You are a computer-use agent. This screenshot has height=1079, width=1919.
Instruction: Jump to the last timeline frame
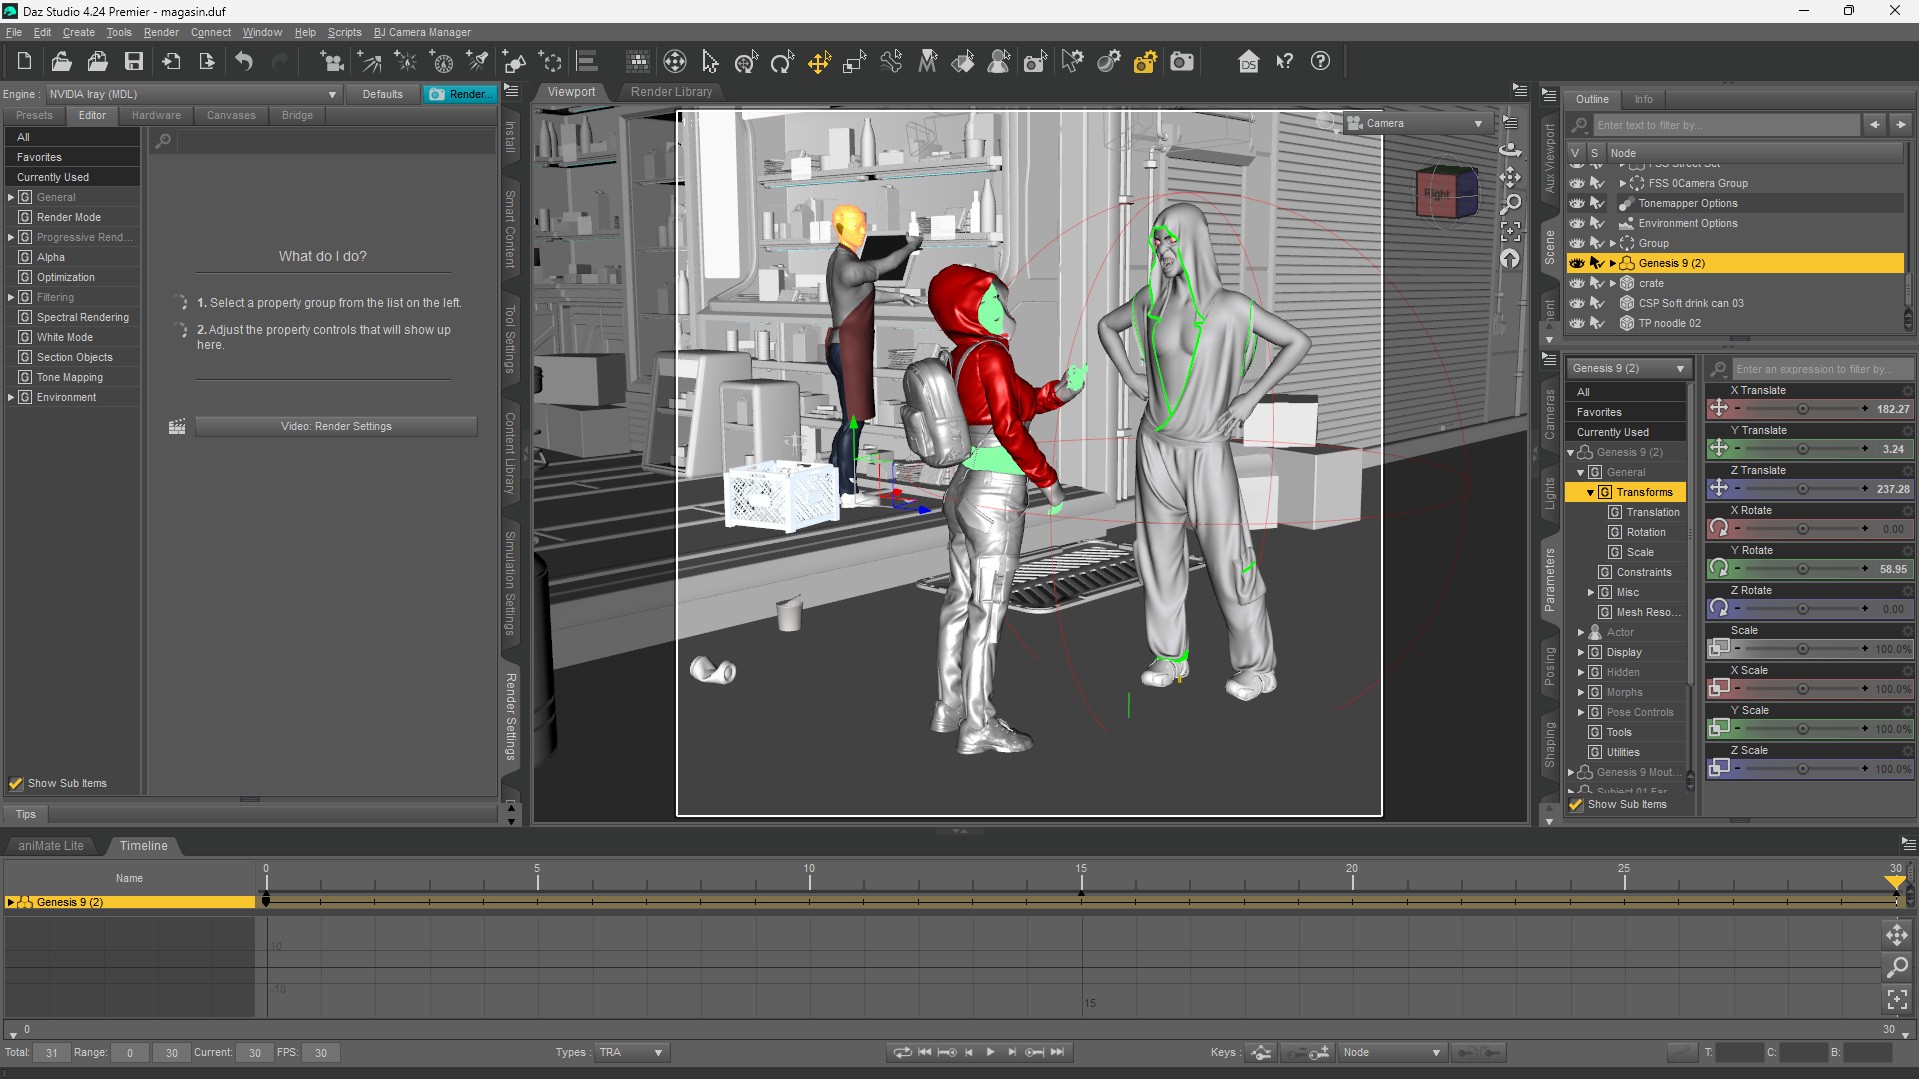1057,1053
